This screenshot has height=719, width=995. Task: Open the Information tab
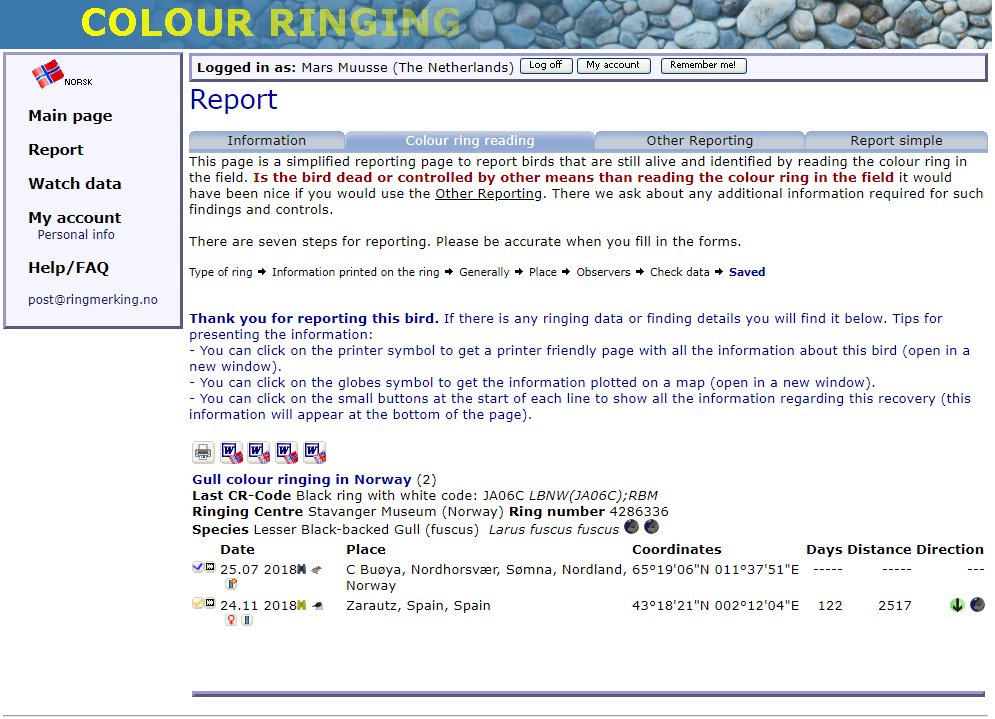click(267, 141)
